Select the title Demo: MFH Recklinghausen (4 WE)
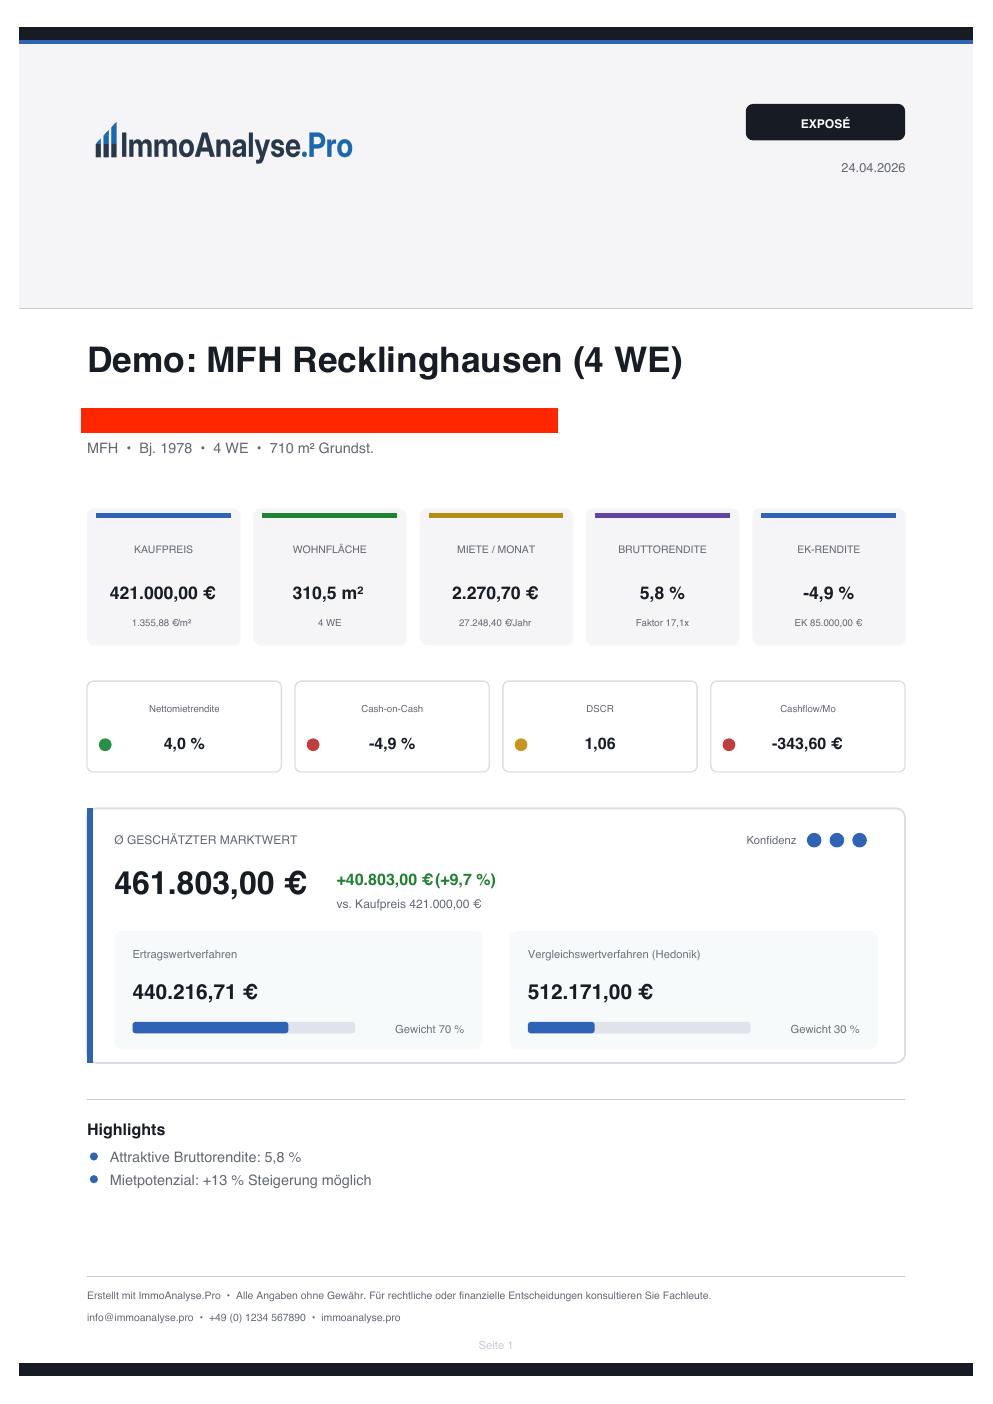The image size is (993, 1404). tap(385, 359)
